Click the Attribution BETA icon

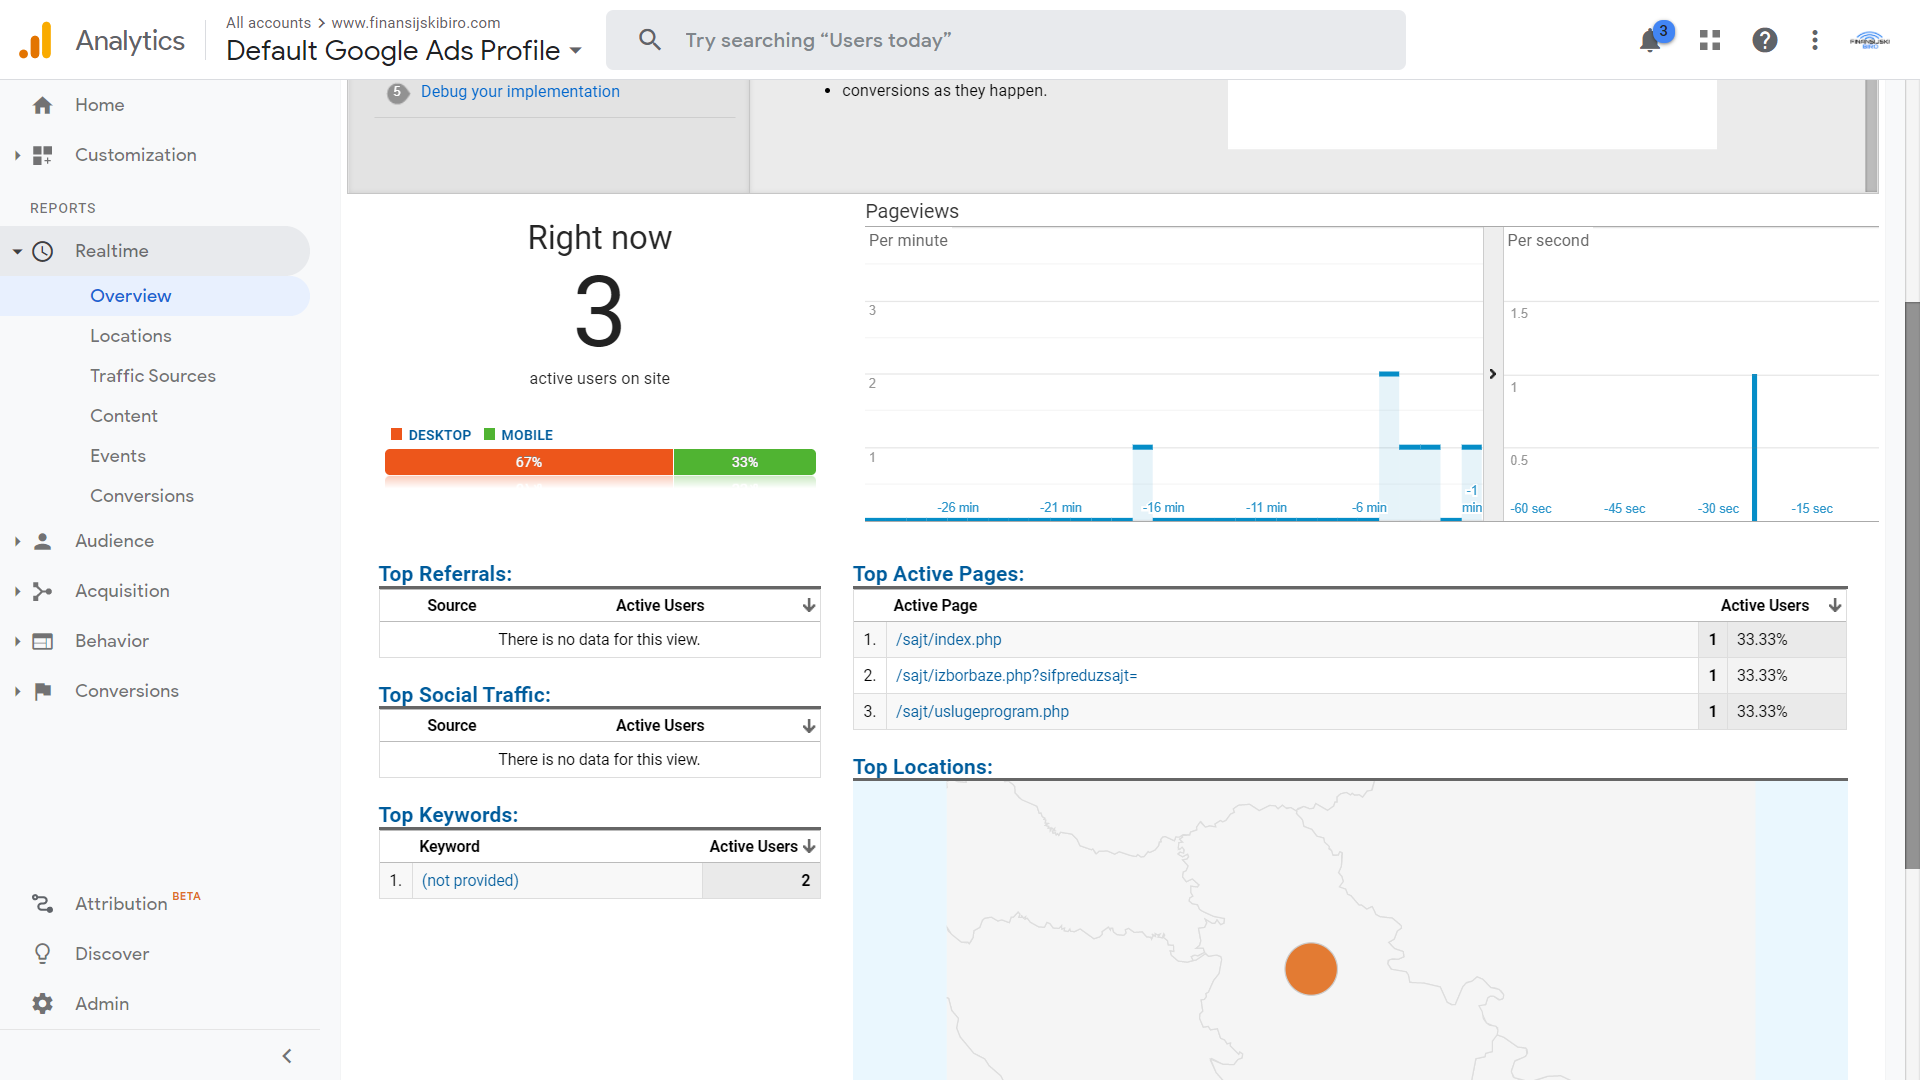pos(43,903)
